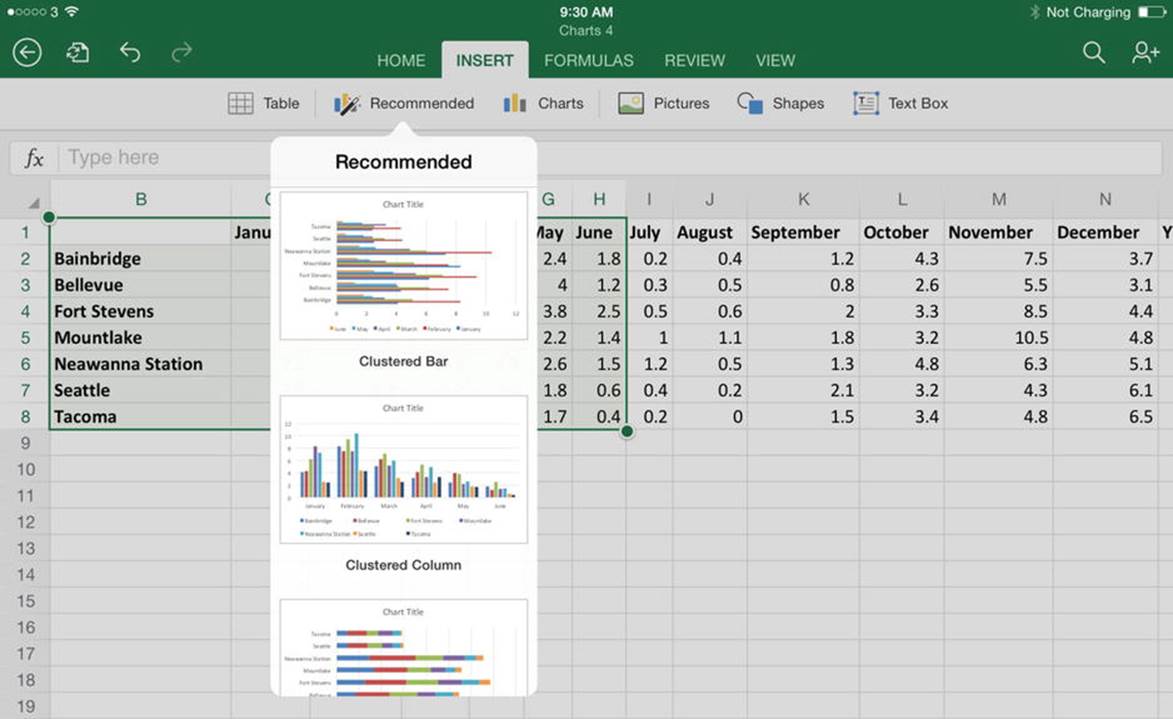Click the October header cell
The height and width of the screenshot is (719, 1173).
pos(902,232)
